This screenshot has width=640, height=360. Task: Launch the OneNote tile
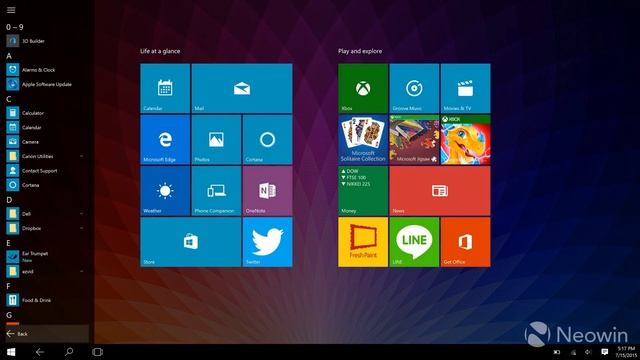(267, 191)
